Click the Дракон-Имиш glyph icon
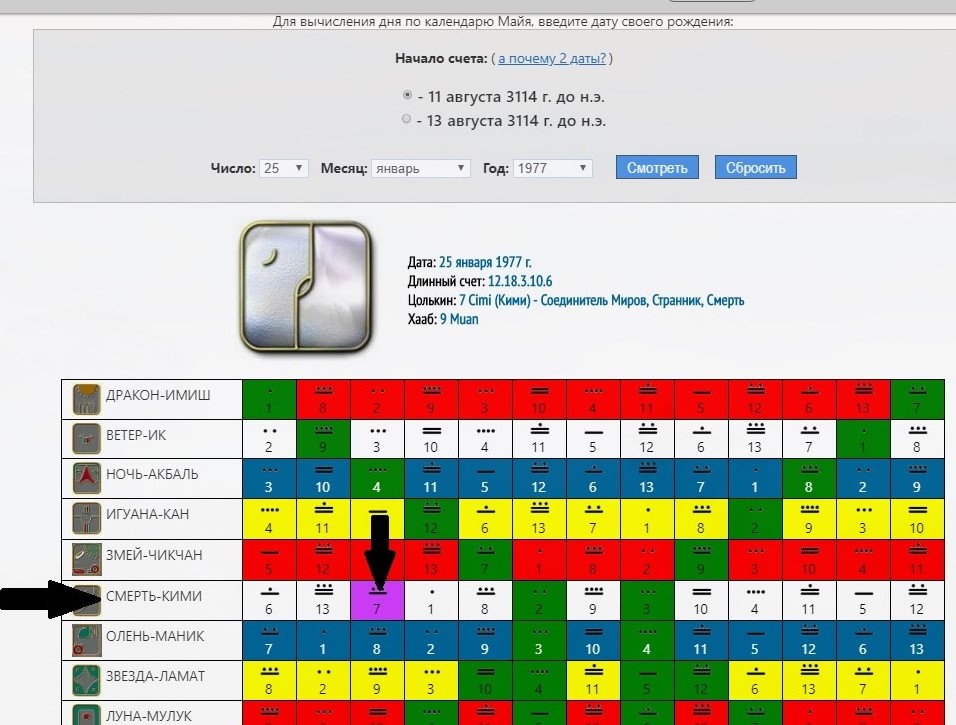The height and width of the screenshot is (725, 956). 87,399
